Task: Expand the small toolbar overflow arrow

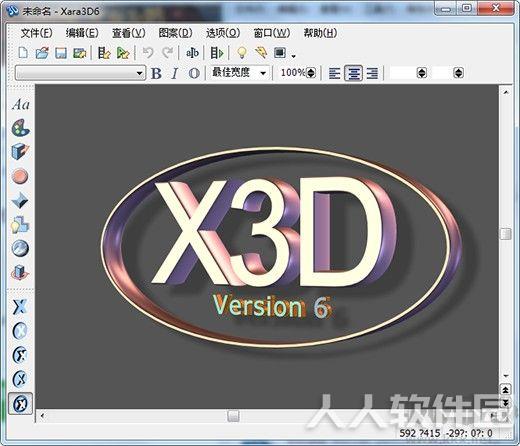Action: 293,56
